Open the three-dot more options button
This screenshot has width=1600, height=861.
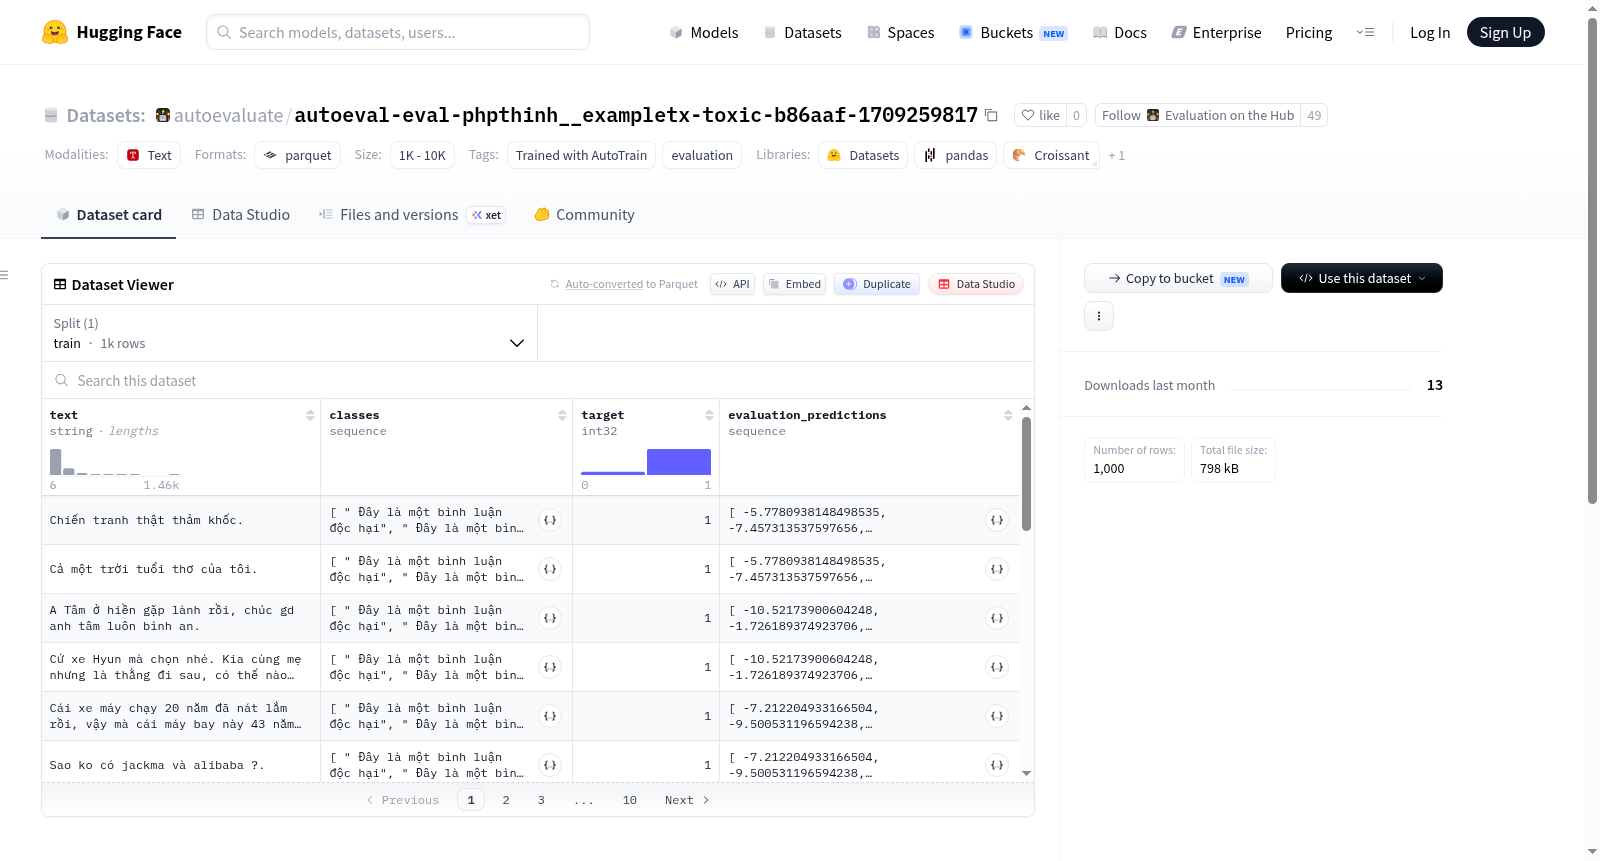1099,316
